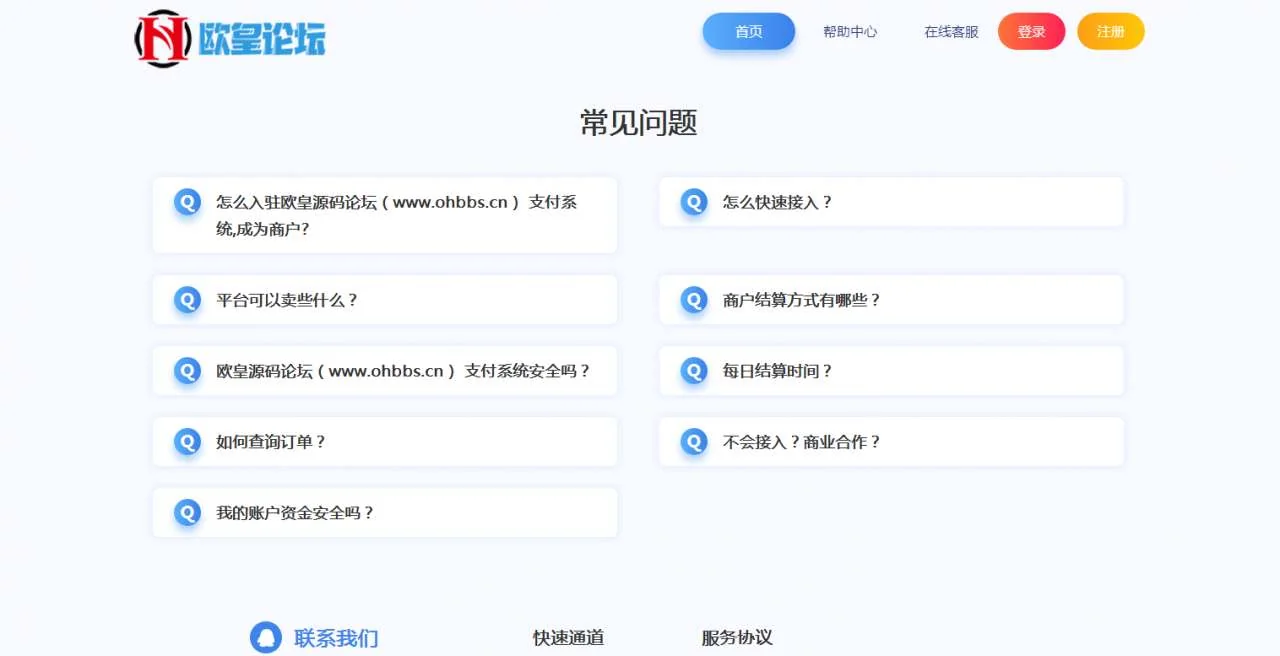The width and height of the screenshot is (1280, 656).
Task: Open the 首页 navigation tab
Action: pos(748,32)
